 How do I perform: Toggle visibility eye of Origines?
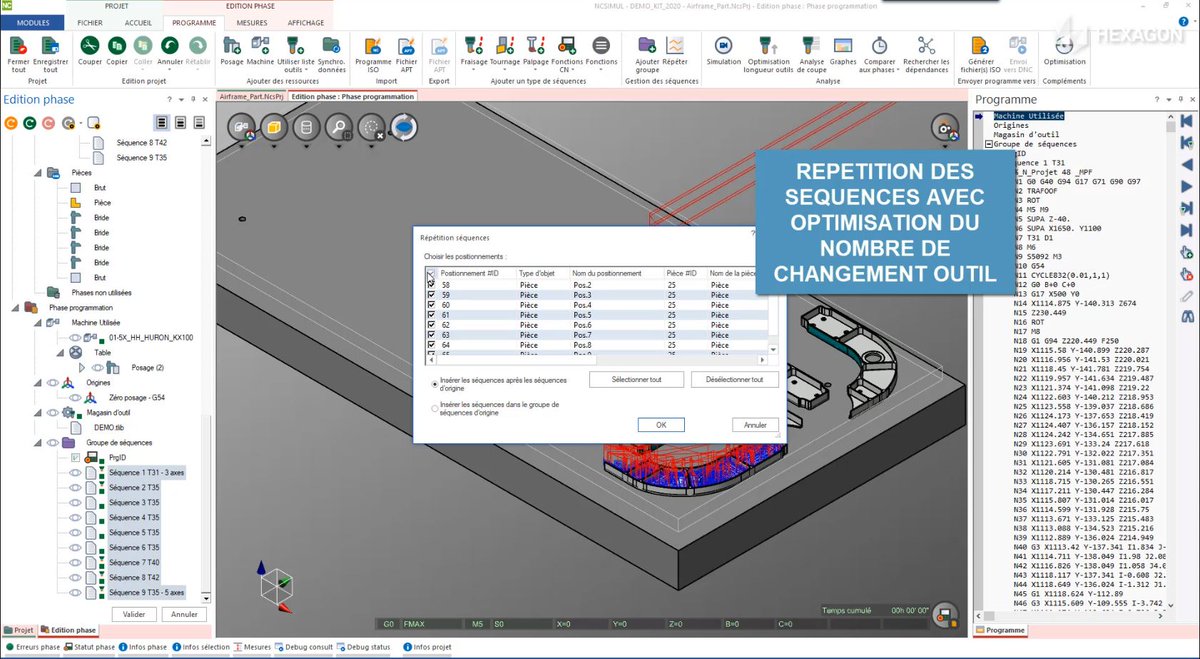[53, 382]
